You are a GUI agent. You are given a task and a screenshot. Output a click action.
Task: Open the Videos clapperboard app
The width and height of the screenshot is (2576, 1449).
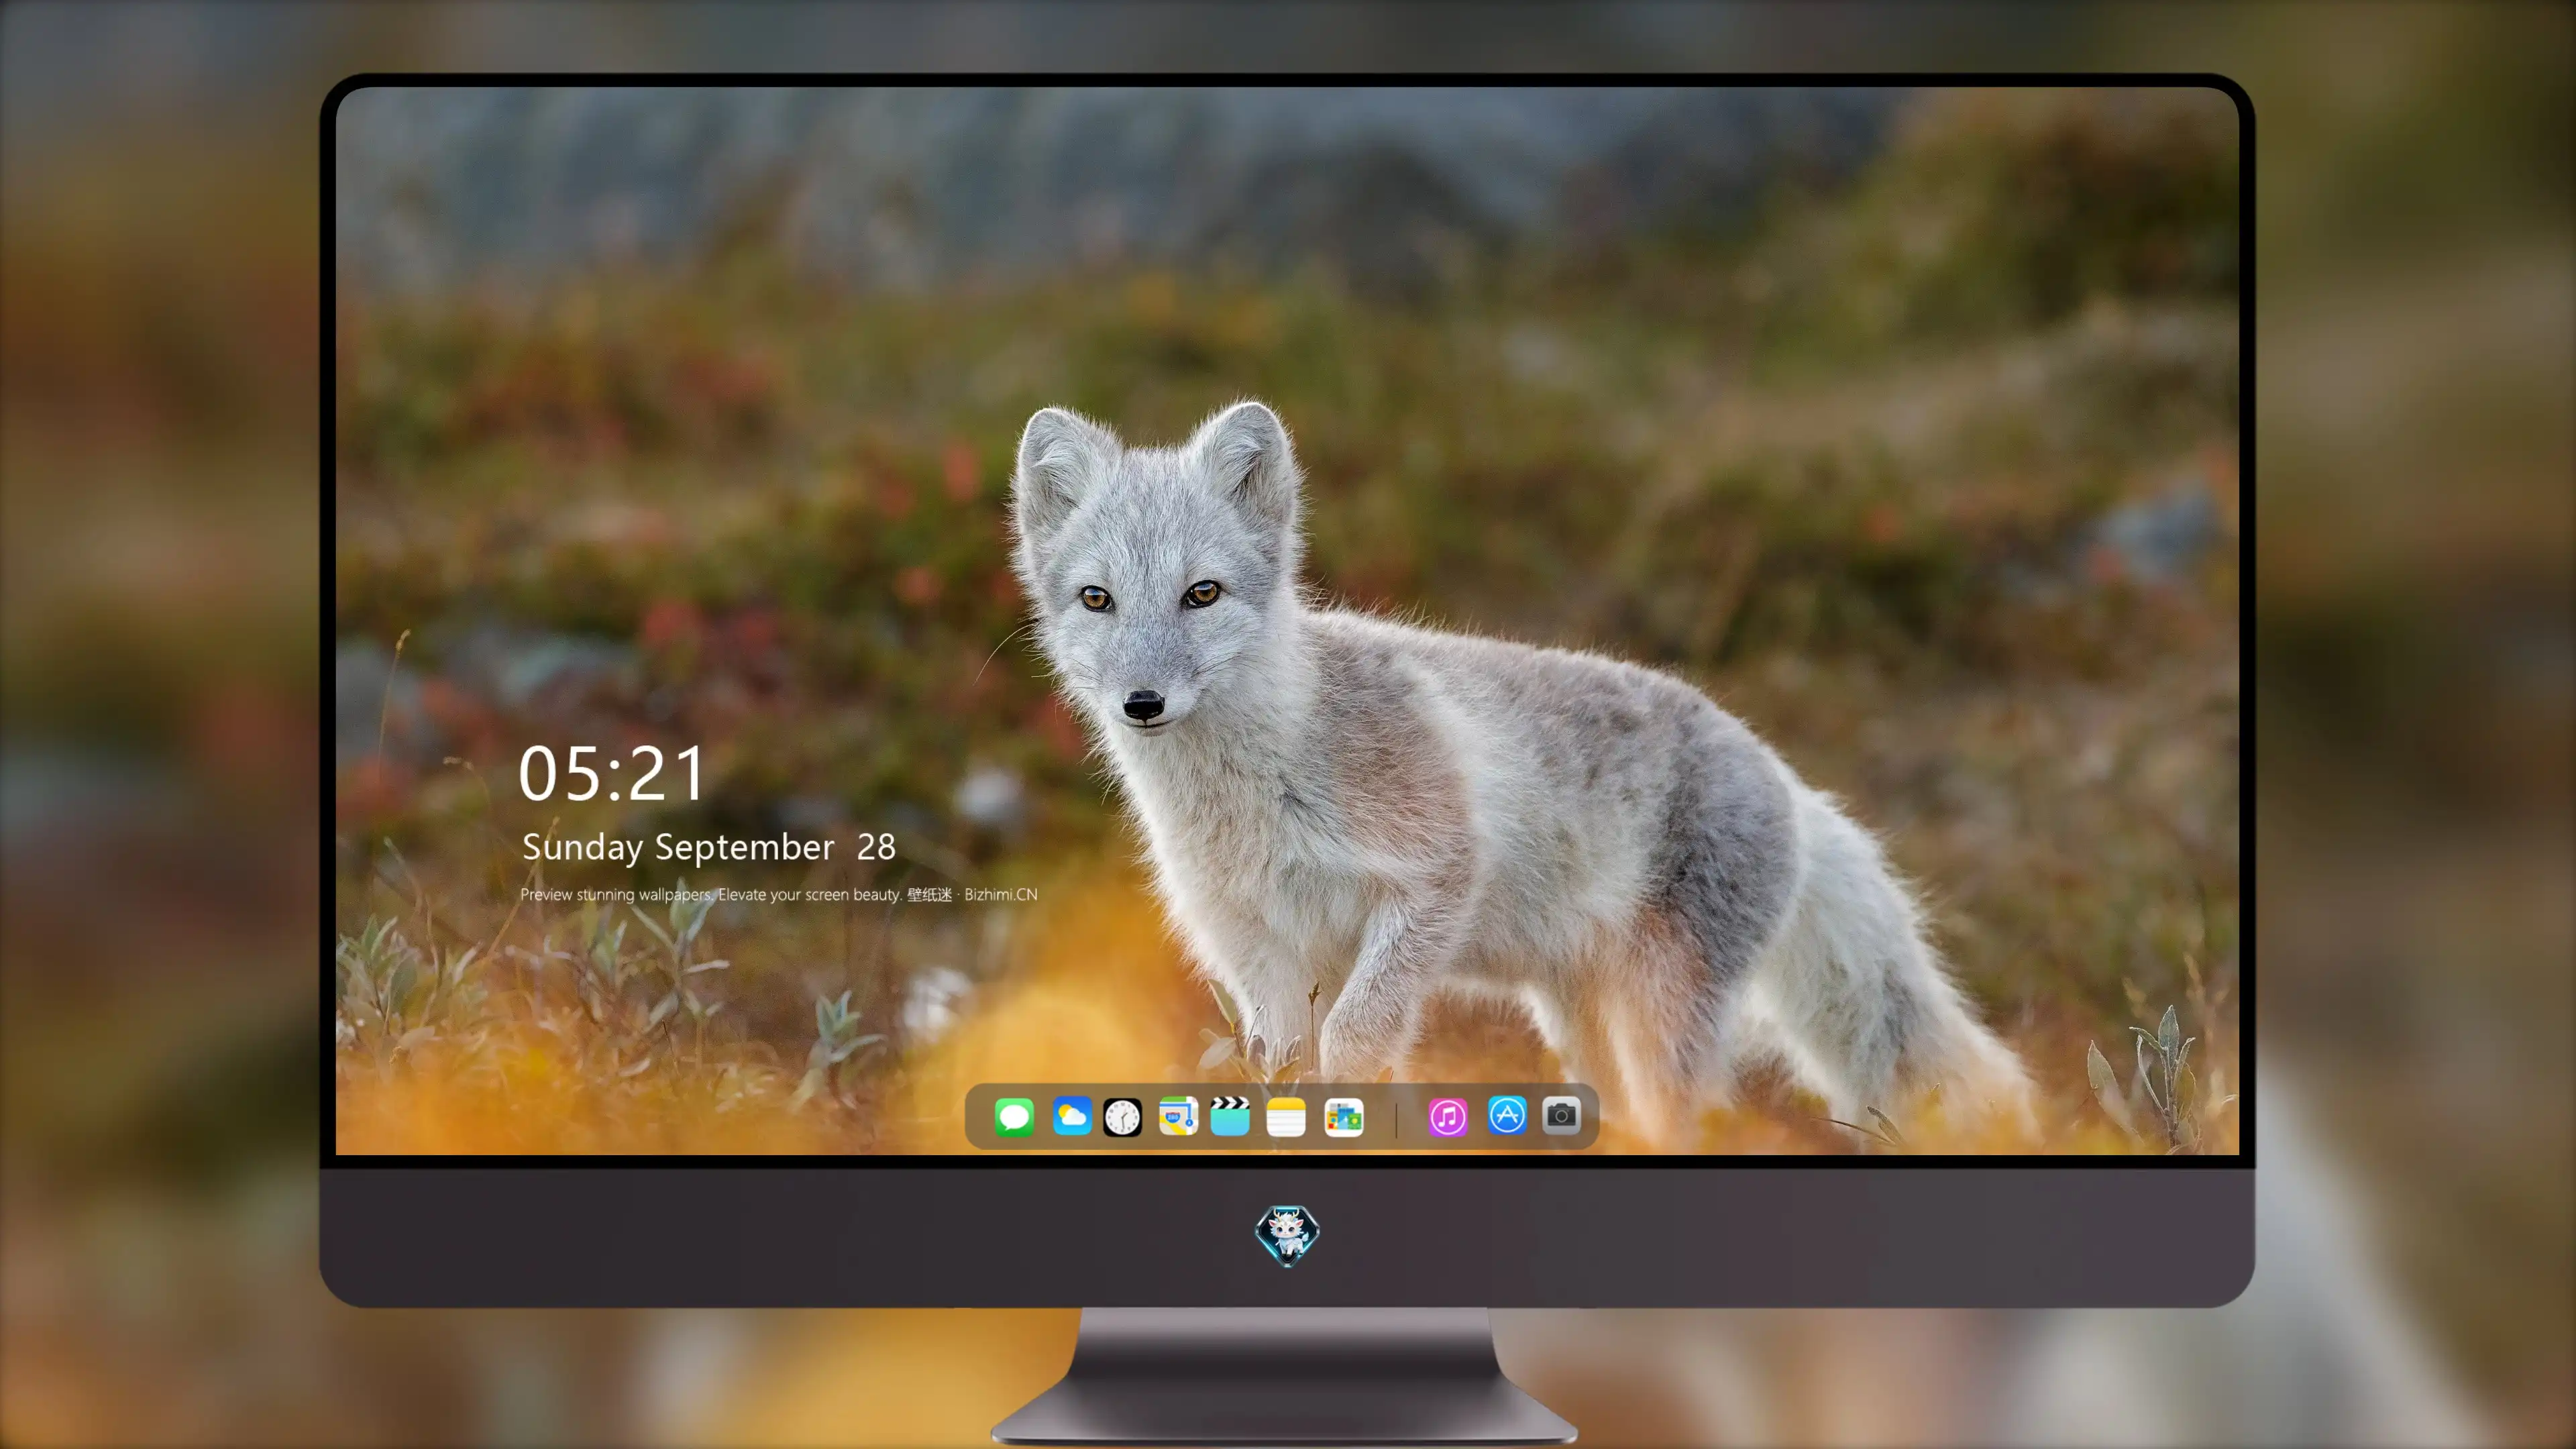tap(1230, 1116)
